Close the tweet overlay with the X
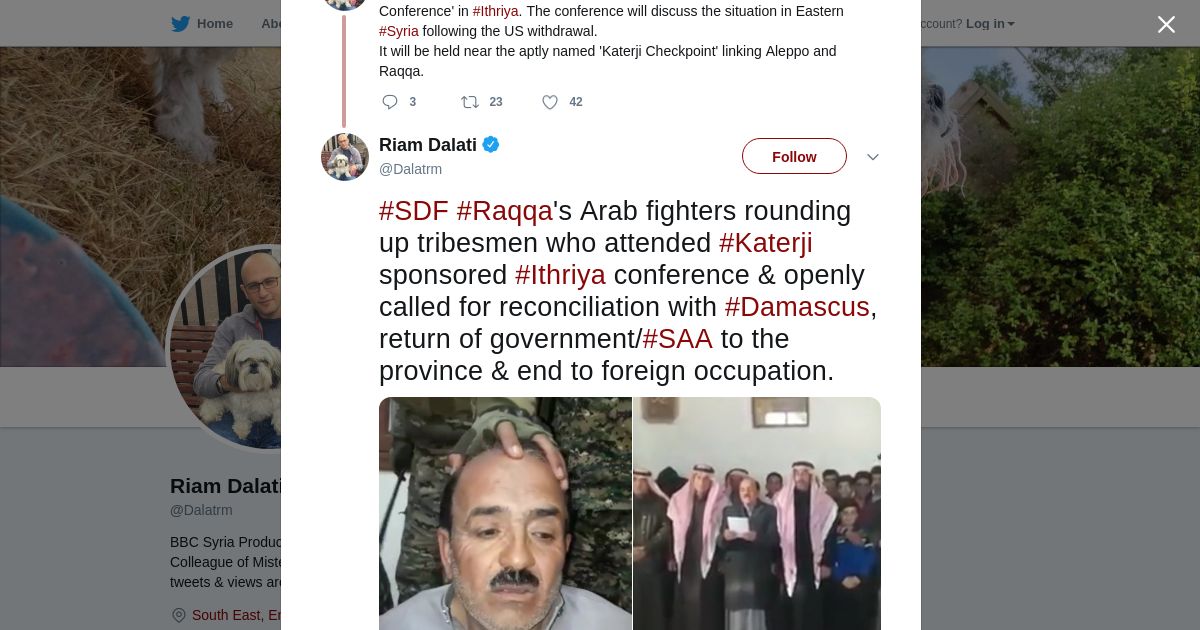The image size is (1200, 630). (x=1166, y=24)
